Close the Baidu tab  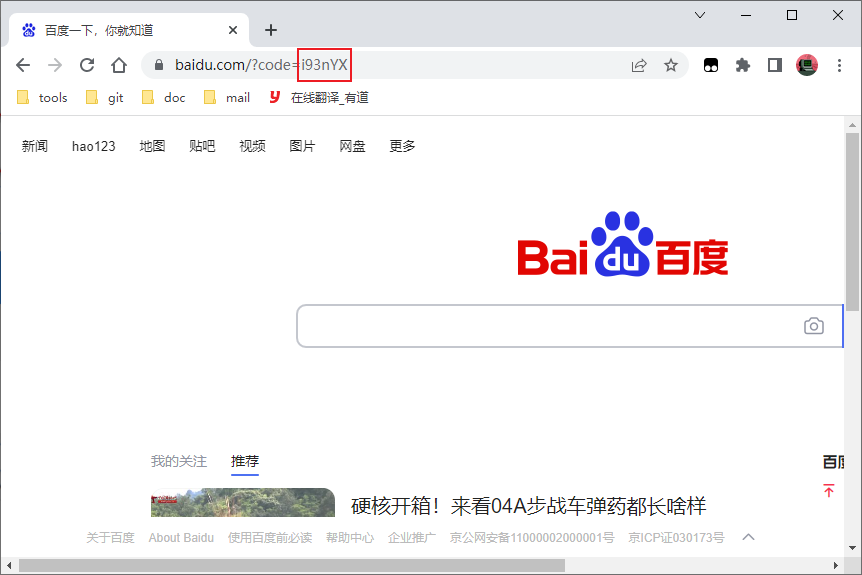point(233,30)
